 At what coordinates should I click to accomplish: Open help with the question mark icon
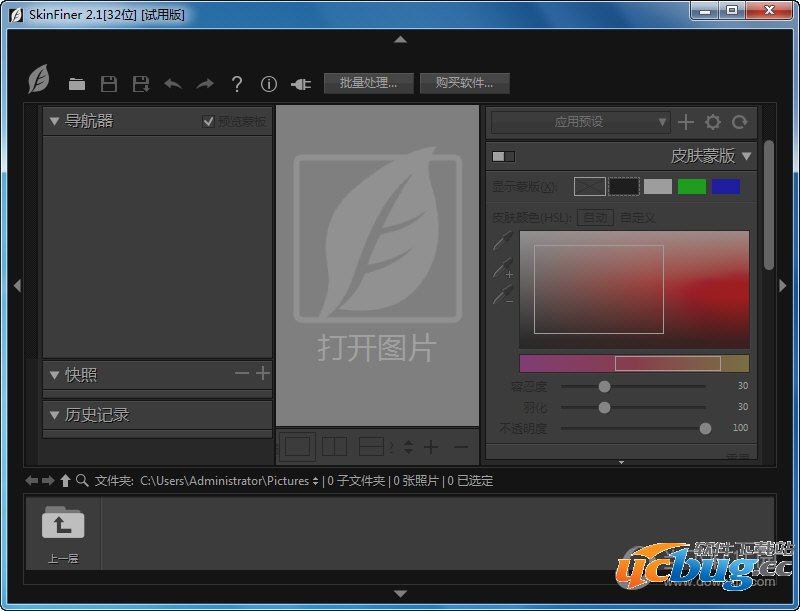[236, 84]
